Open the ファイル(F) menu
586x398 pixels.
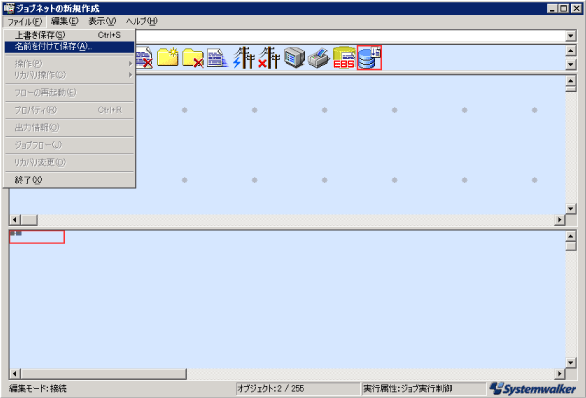click(25, 21)
